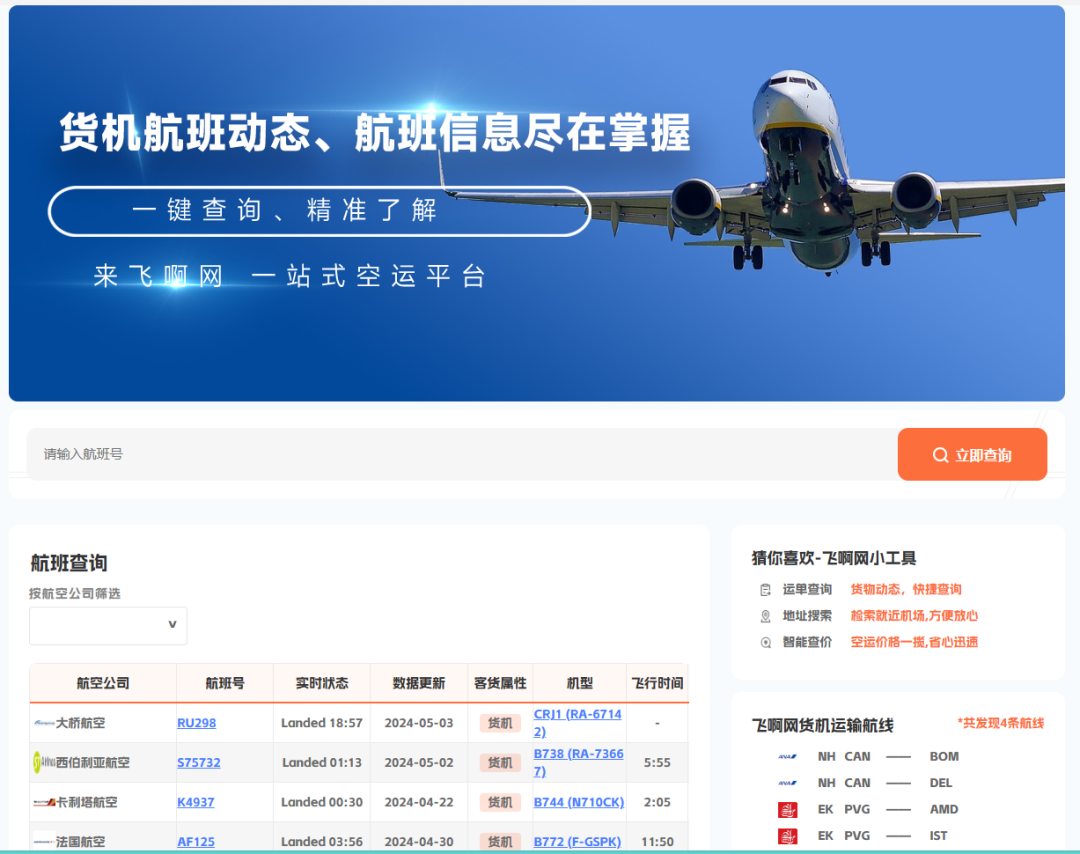Focus the 请输入航班号 flight number field
Viewport: 1080px width, 854px height.
pyautogui.click(x=461, y=455)
